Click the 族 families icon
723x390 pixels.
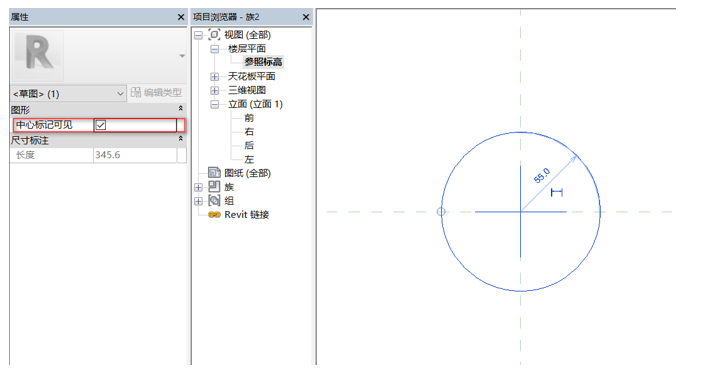pos(214,186)
